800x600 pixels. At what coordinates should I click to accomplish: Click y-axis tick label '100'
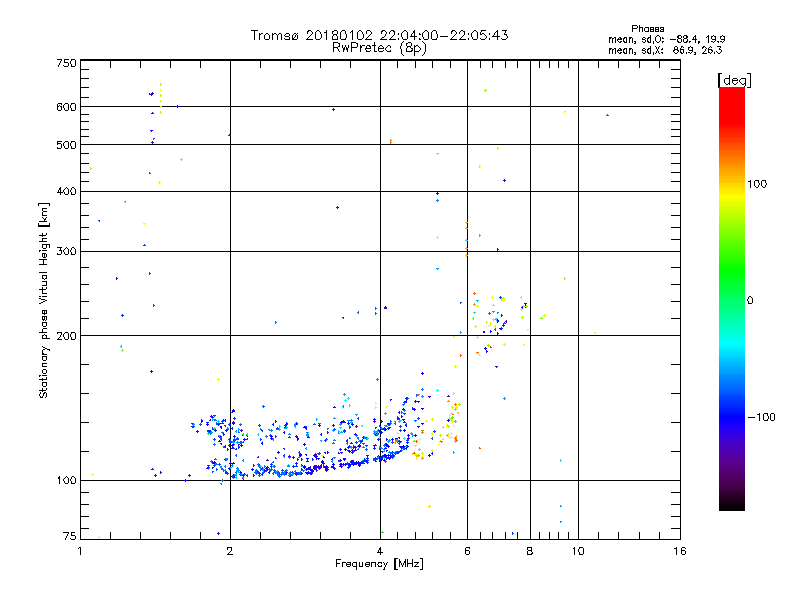66,481
